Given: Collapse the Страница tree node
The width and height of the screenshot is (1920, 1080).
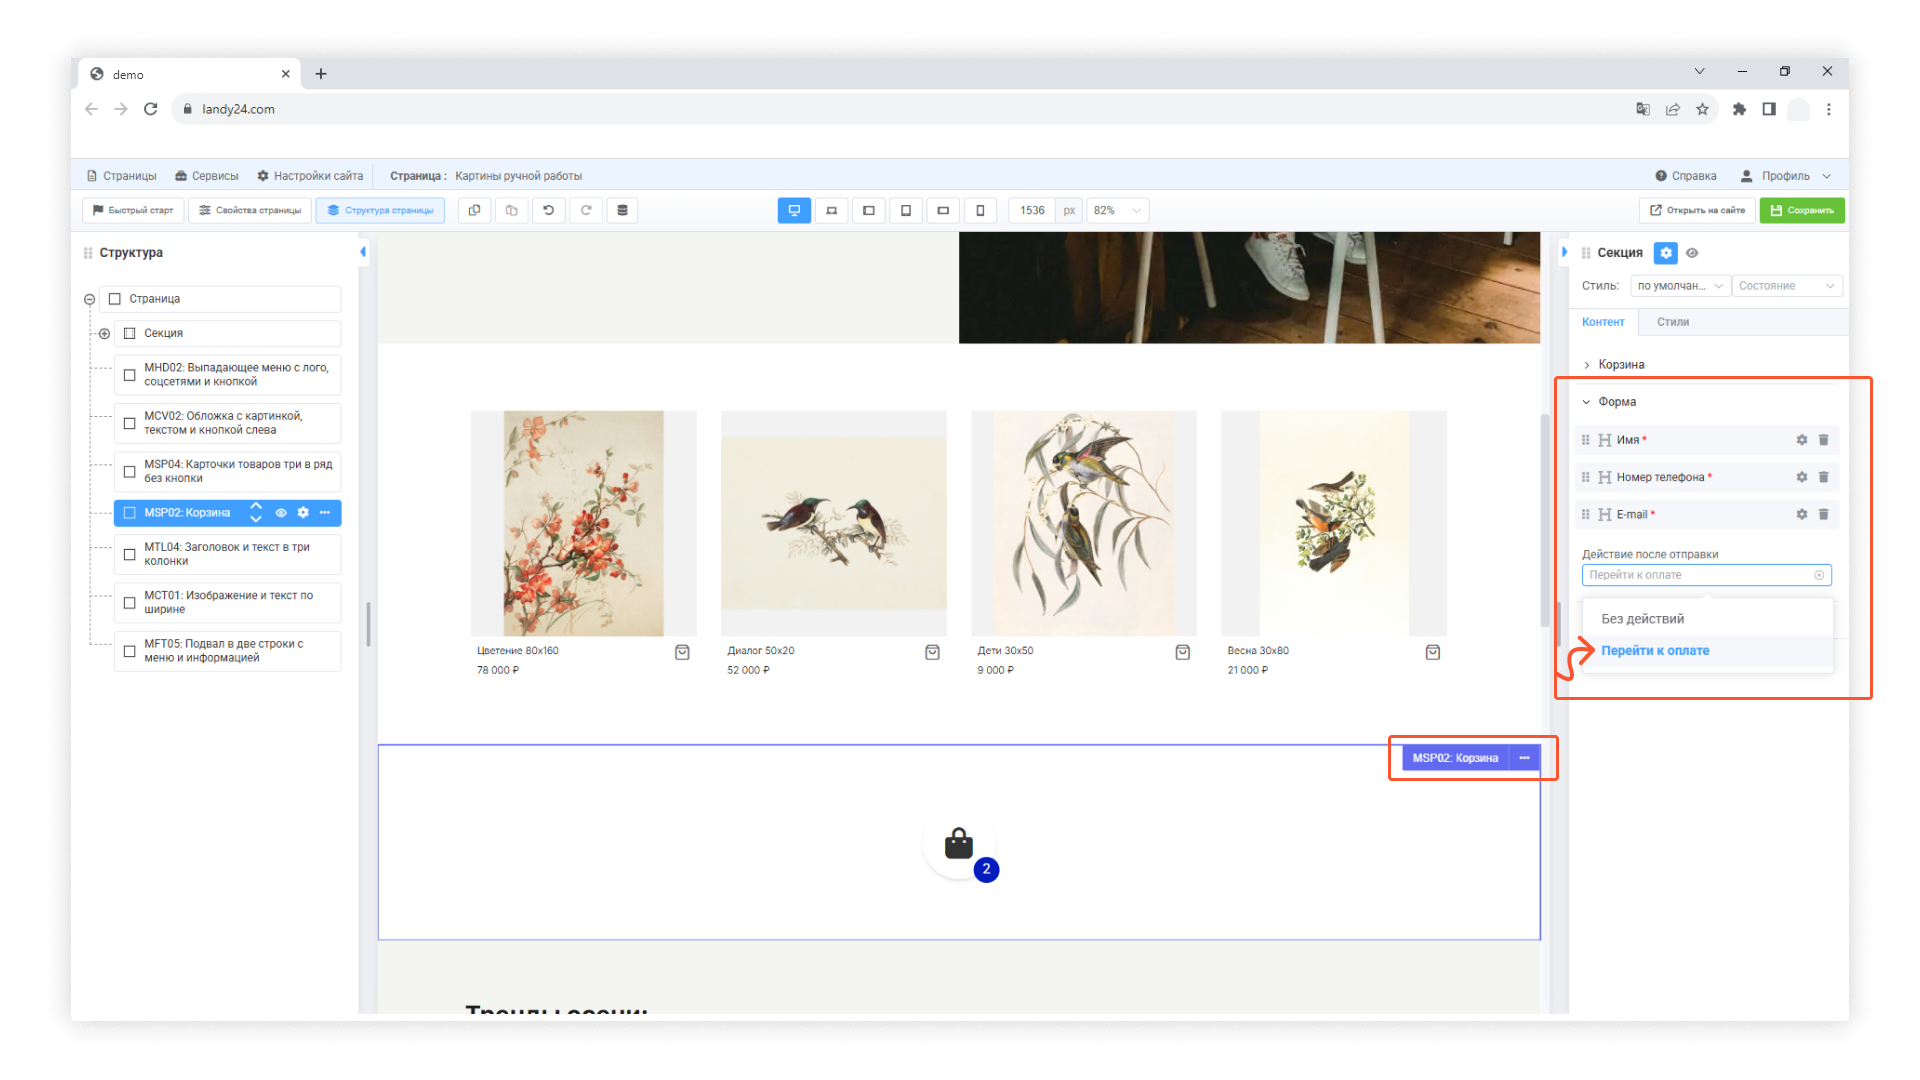Looking at the screenshot, I should tap(90, 299).
